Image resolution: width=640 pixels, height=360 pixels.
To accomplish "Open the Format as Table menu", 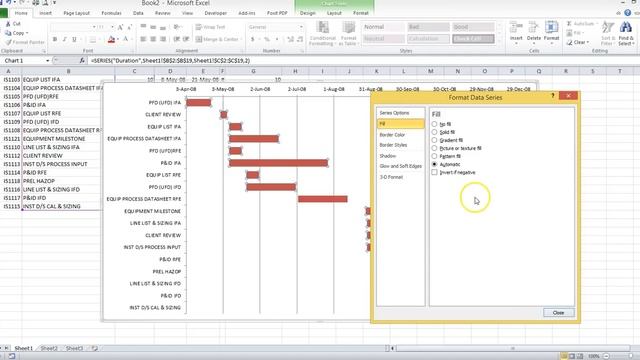I will 349,33.
